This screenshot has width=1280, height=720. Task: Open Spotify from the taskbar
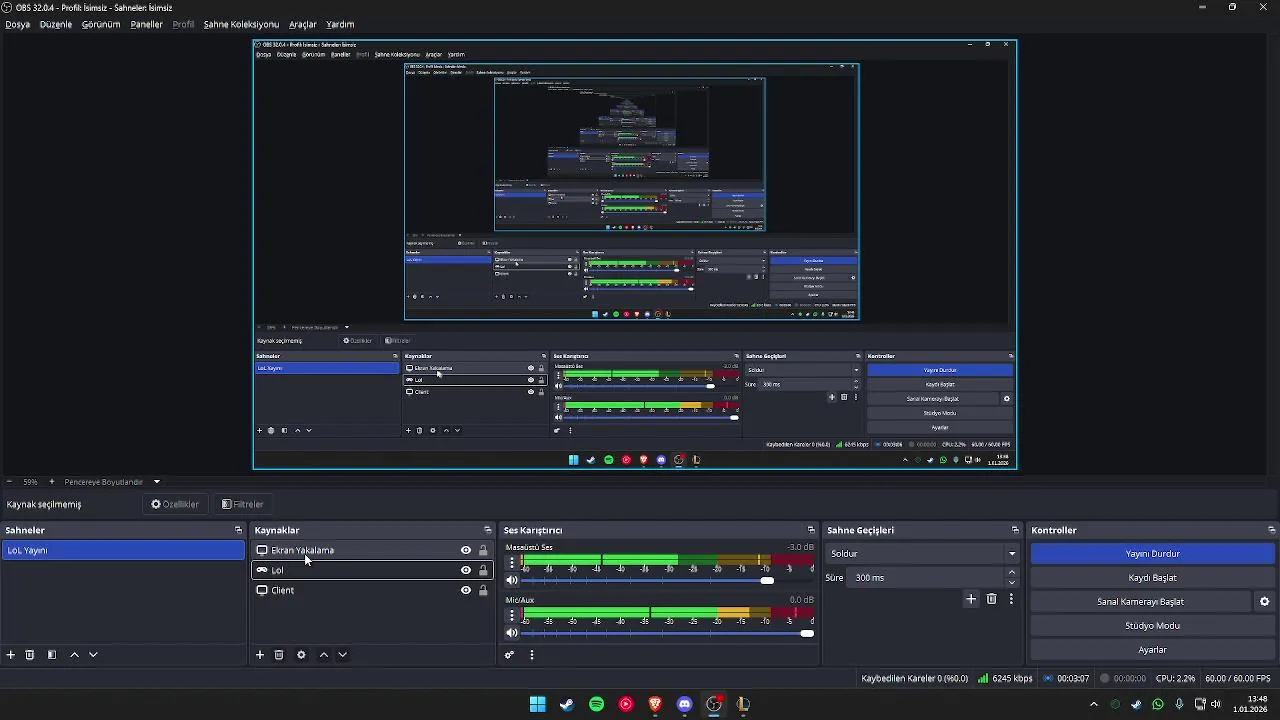597,704
